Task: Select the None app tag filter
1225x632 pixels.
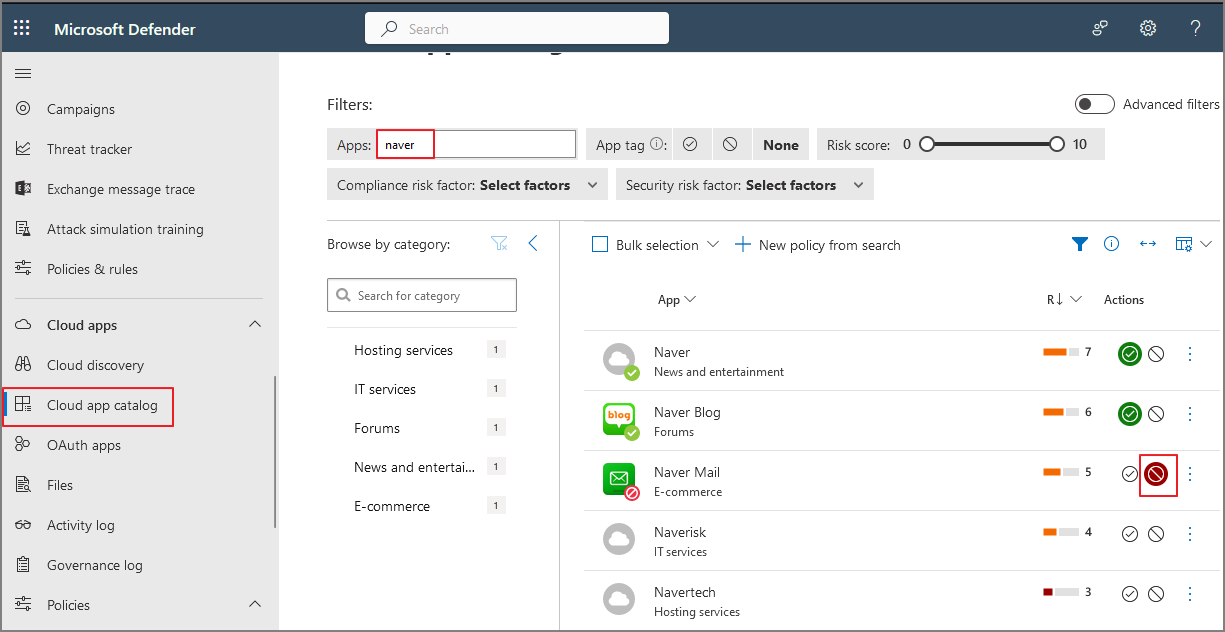Action: (781, 145)
